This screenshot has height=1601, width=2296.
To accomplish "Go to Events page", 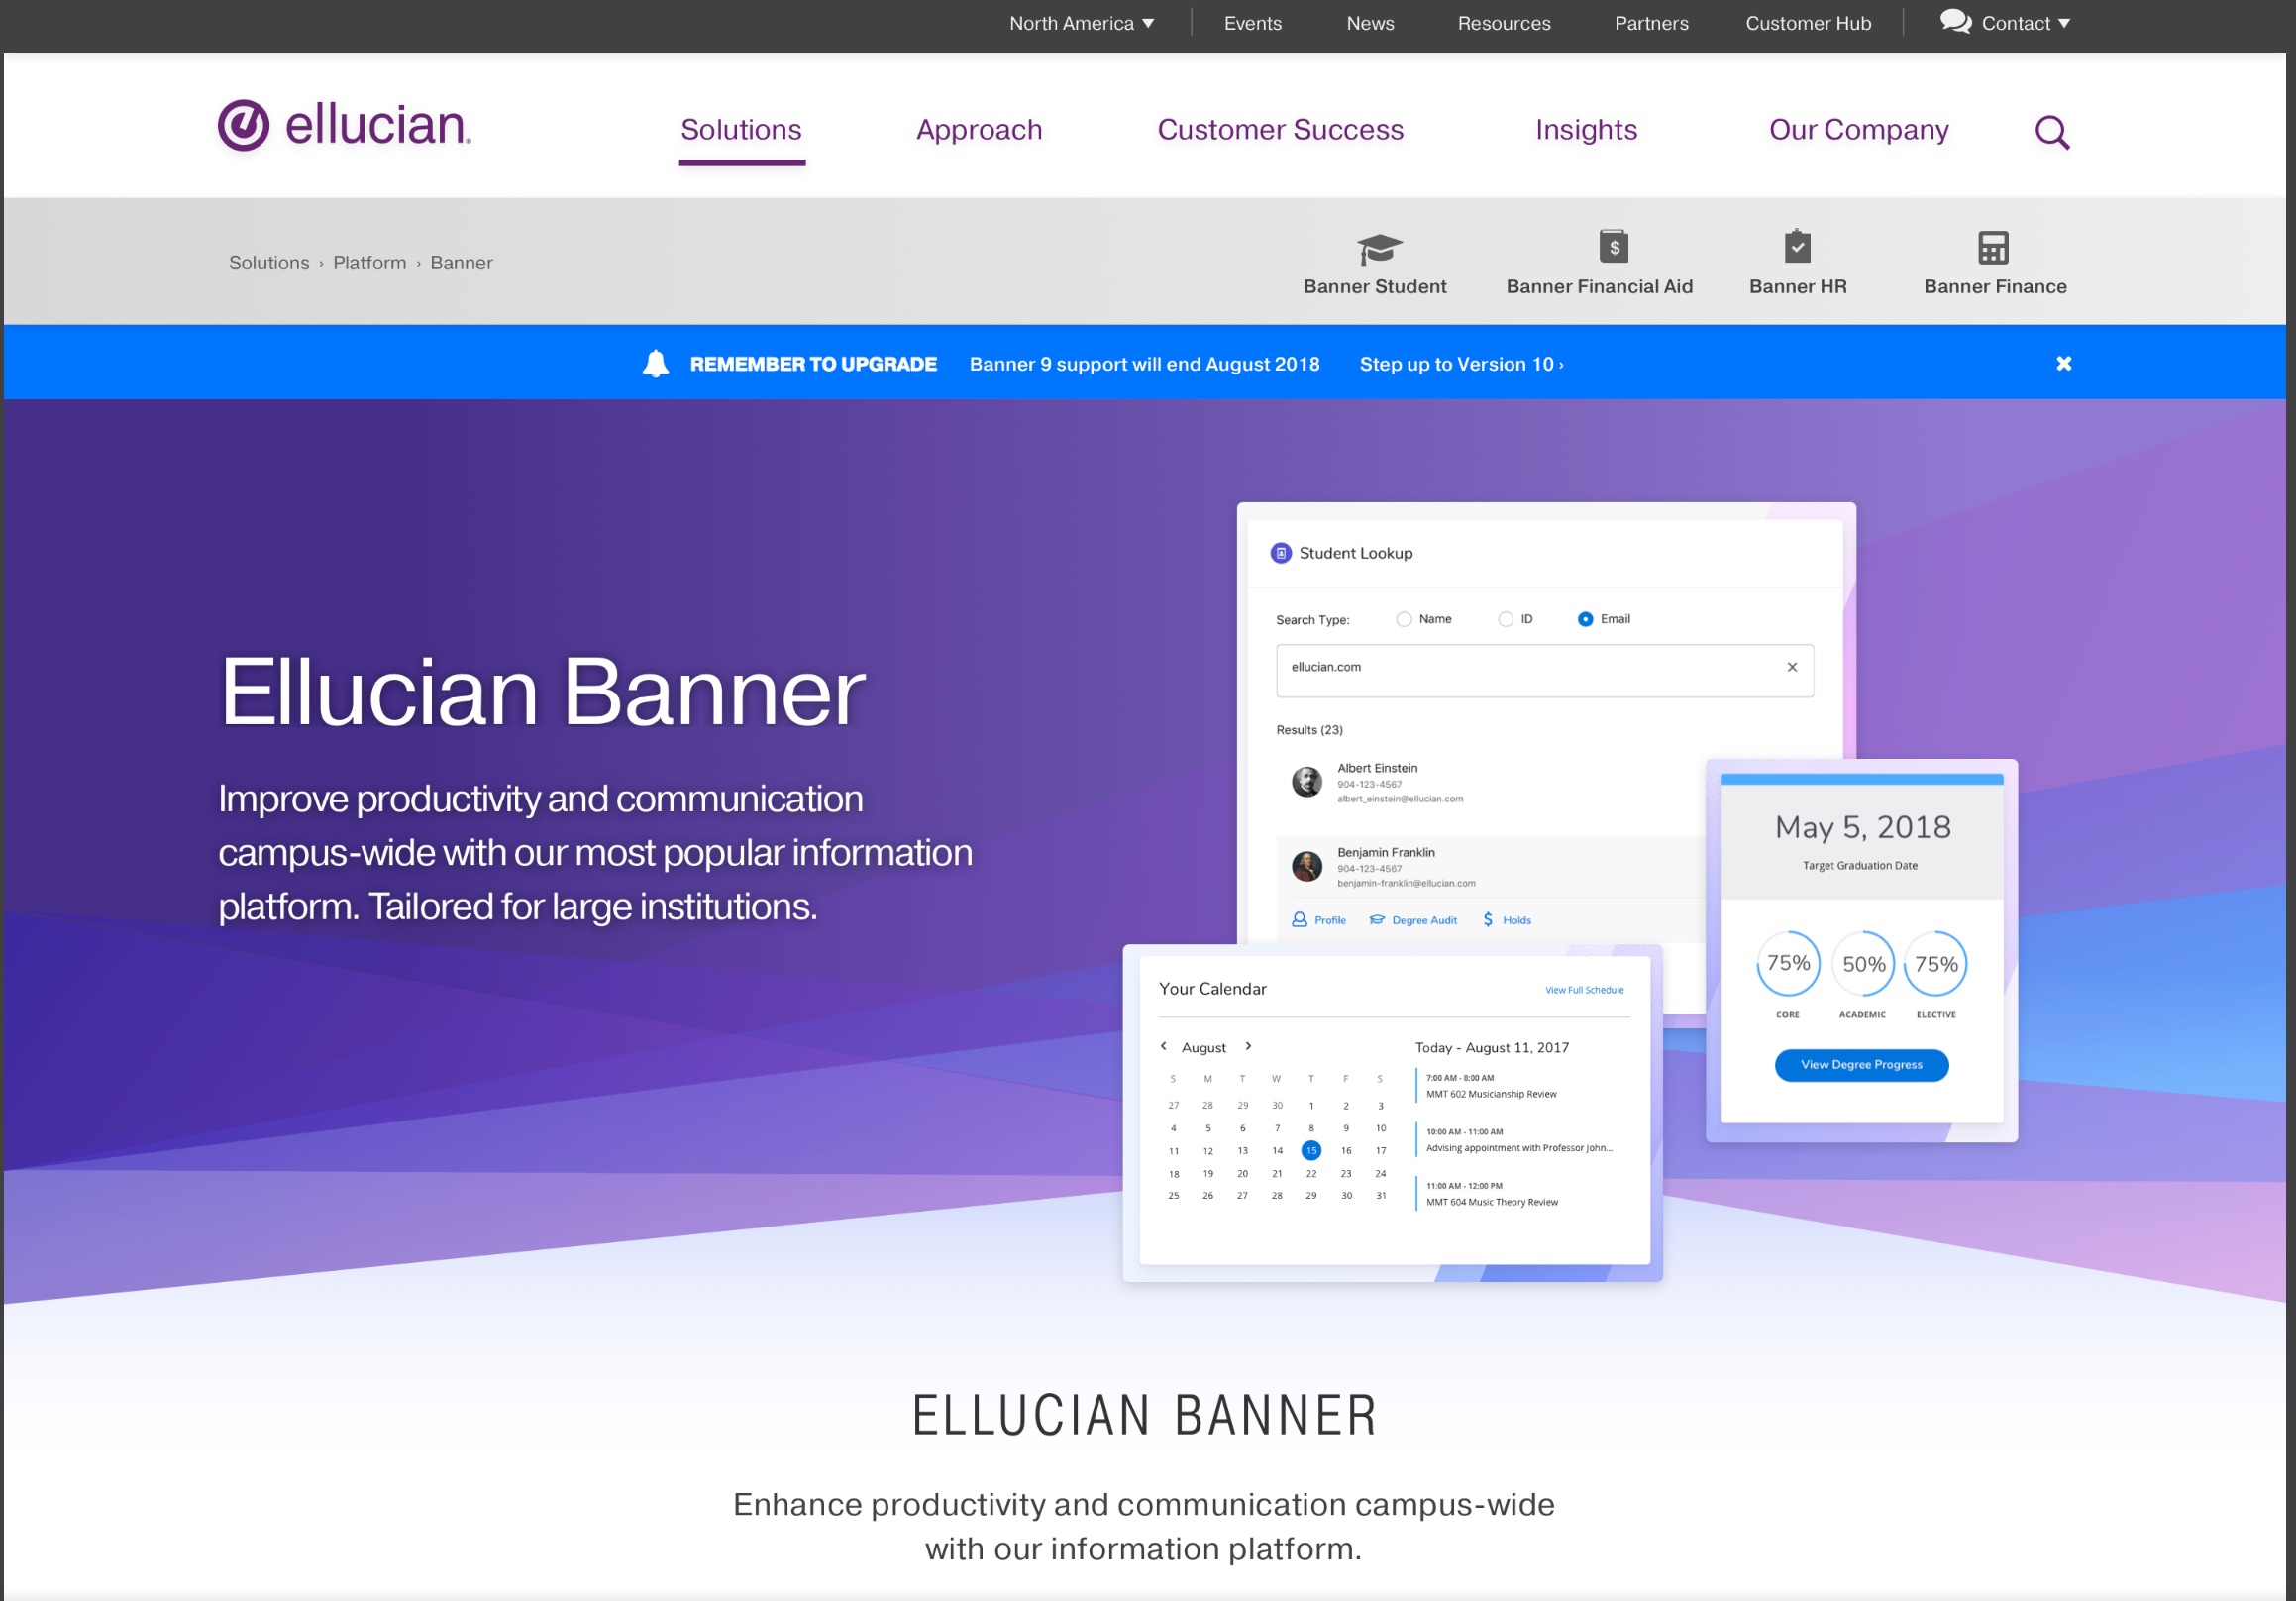I will pos(1252,23).
